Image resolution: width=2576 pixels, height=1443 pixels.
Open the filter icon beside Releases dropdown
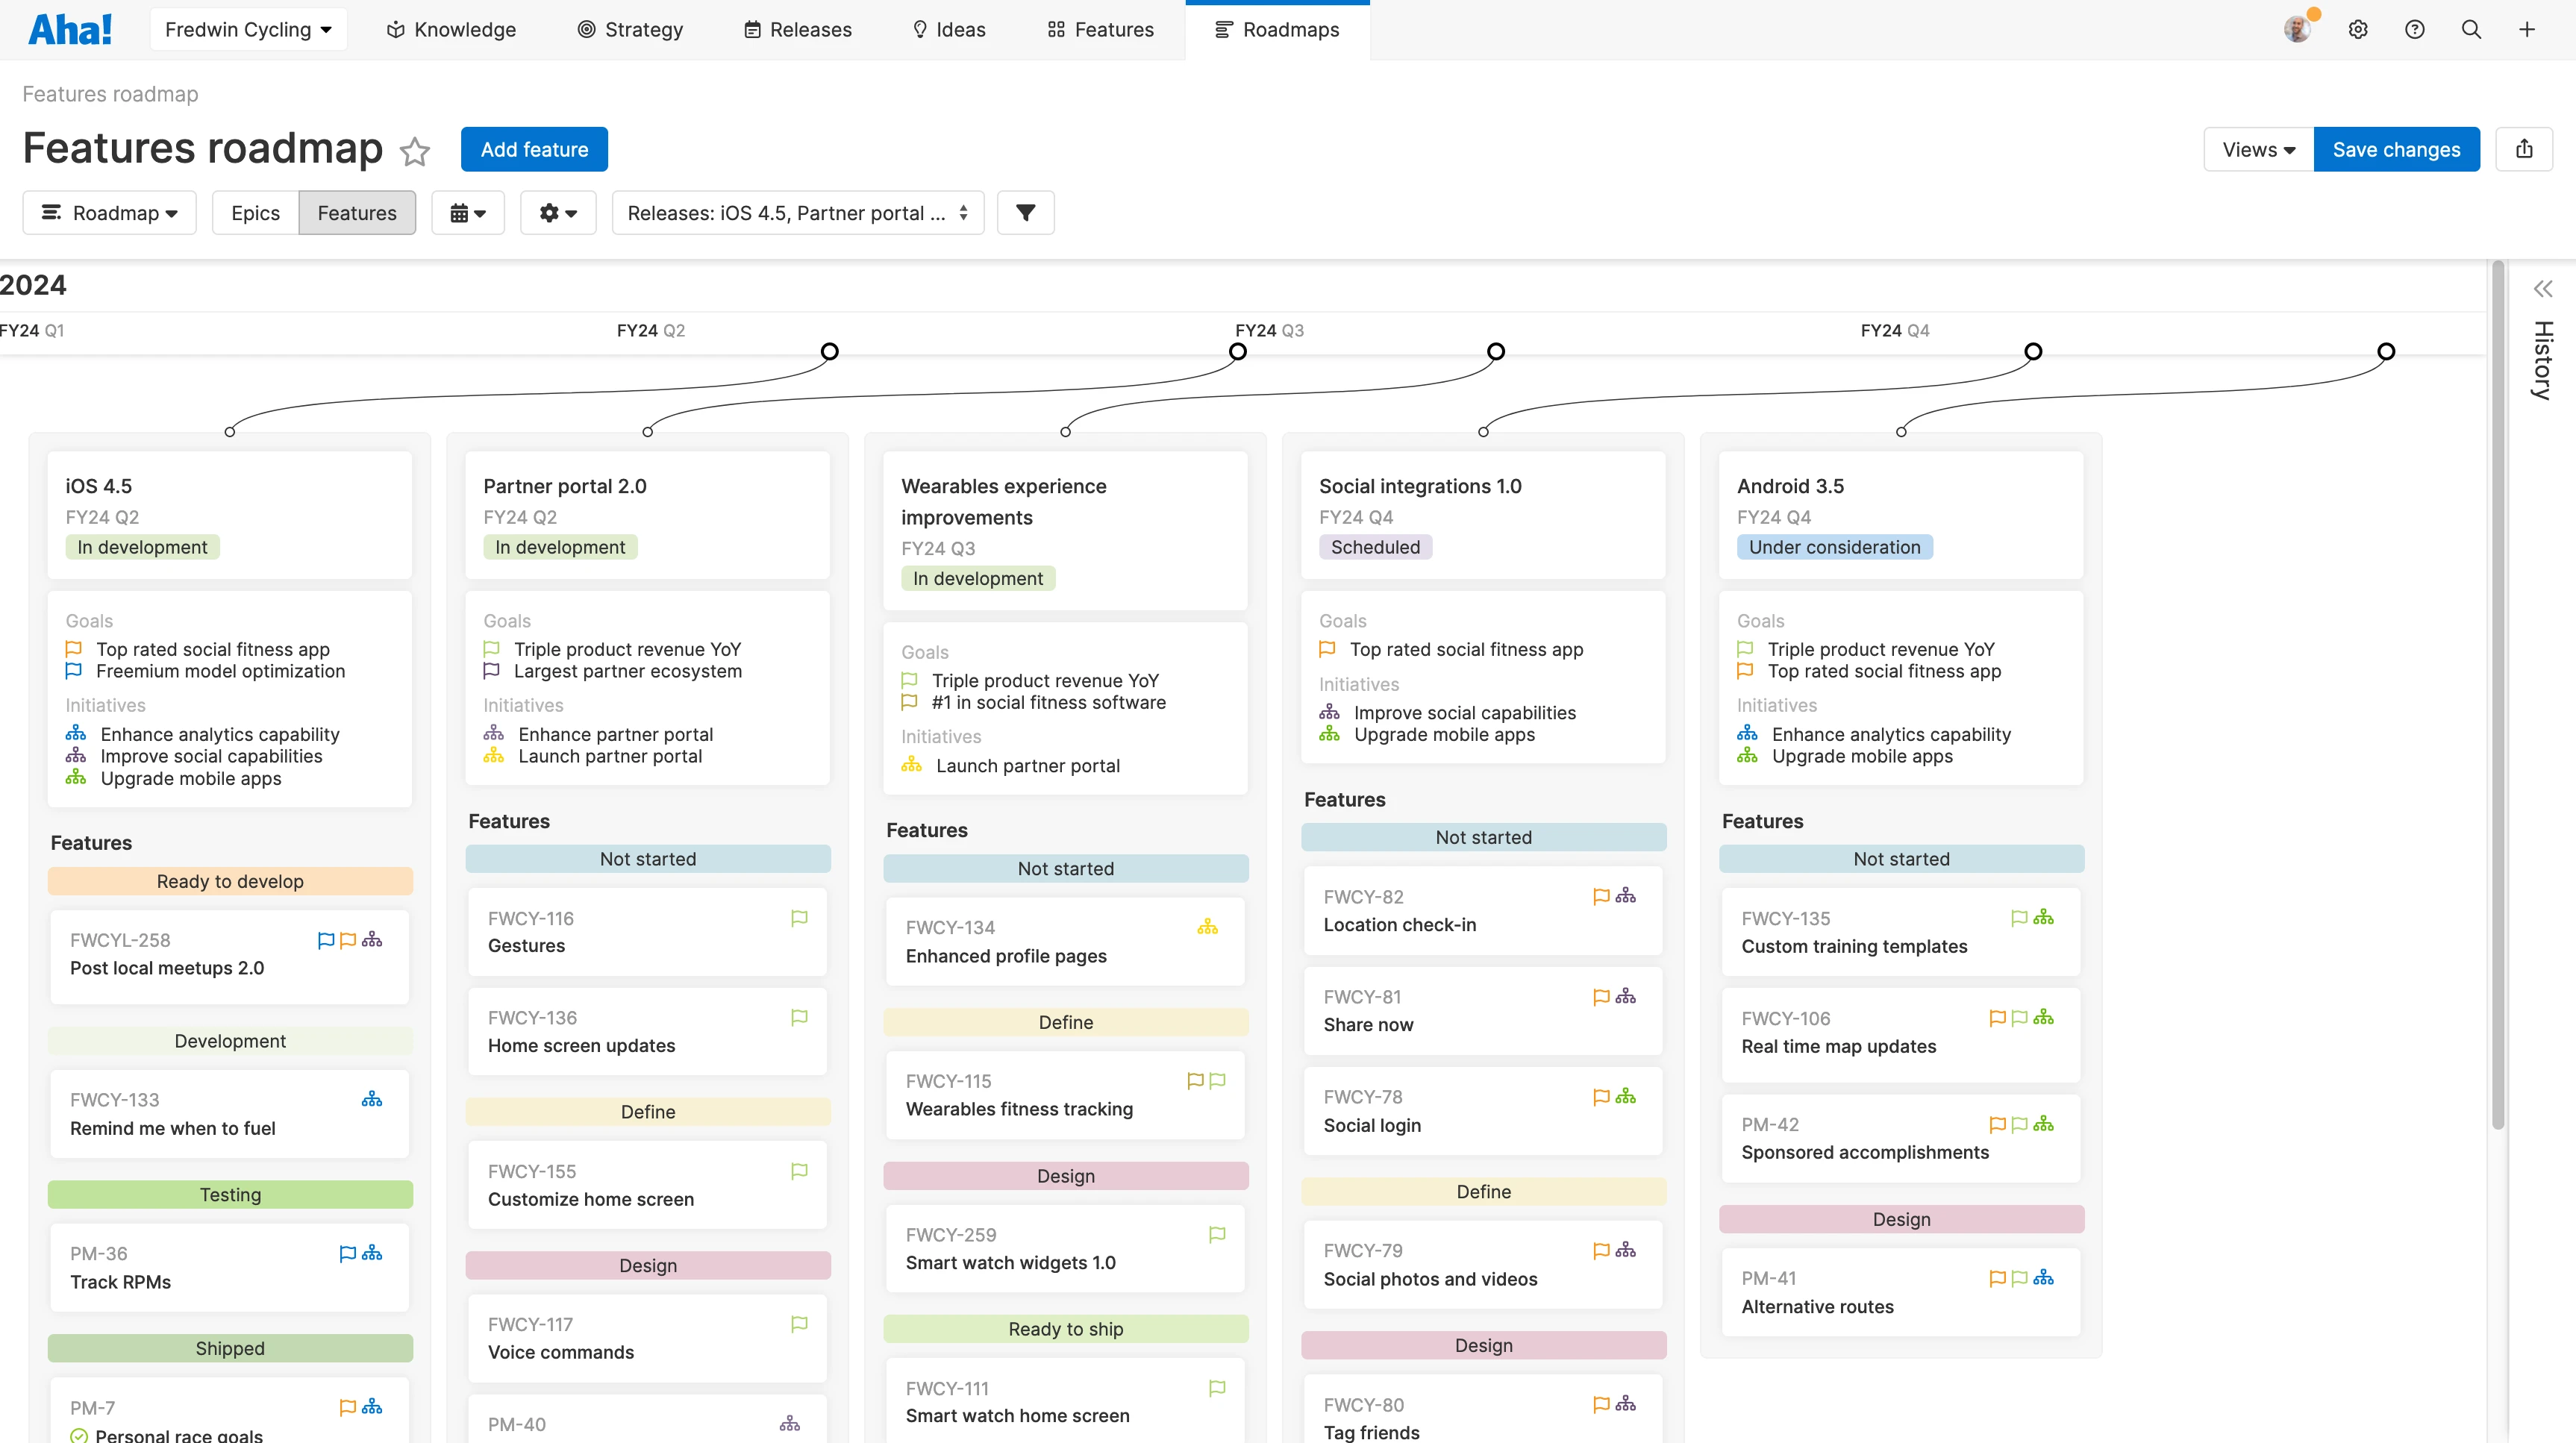[1025, 212]
